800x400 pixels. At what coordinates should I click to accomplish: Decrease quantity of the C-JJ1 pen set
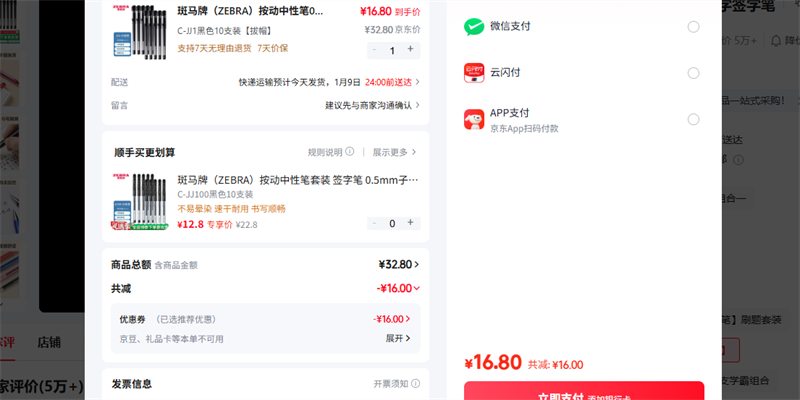click(374, 50)
